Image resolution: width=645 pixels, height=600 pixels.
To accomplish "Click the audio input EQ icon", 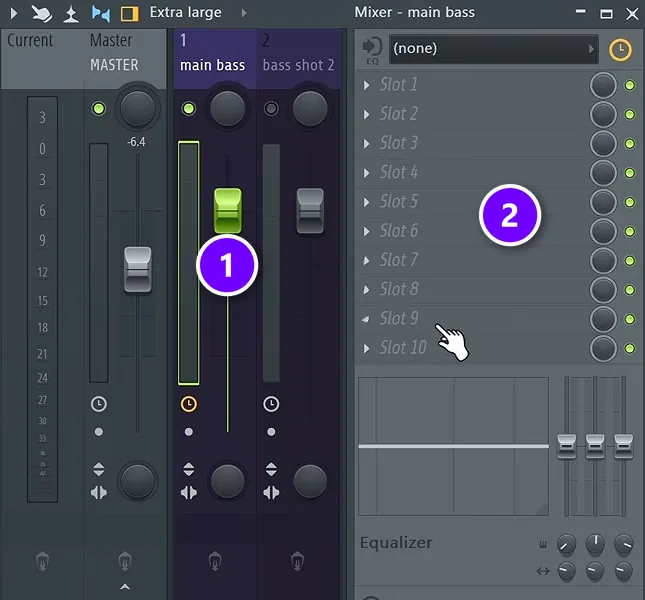I will [372, 50].
